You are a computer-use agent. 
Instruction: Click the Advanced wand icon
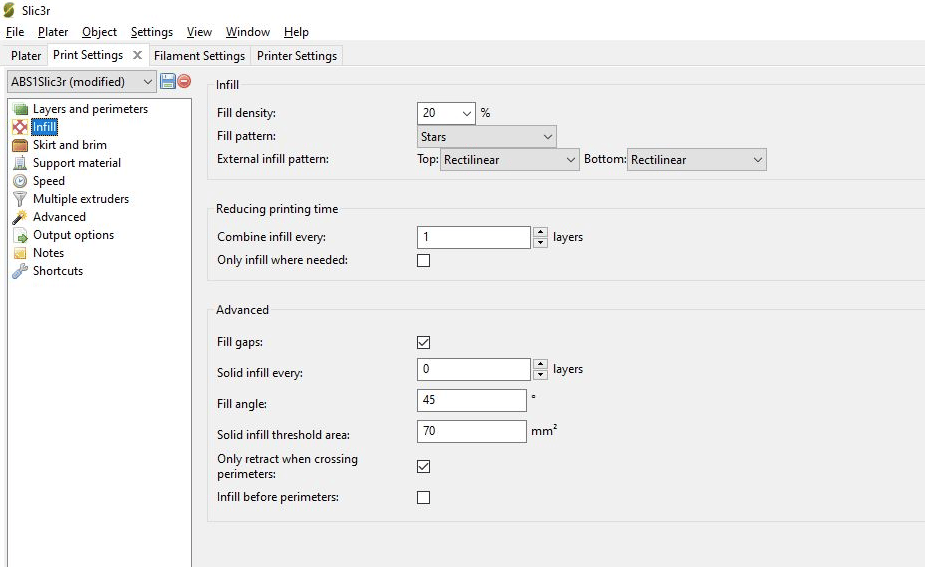(21, 217)
